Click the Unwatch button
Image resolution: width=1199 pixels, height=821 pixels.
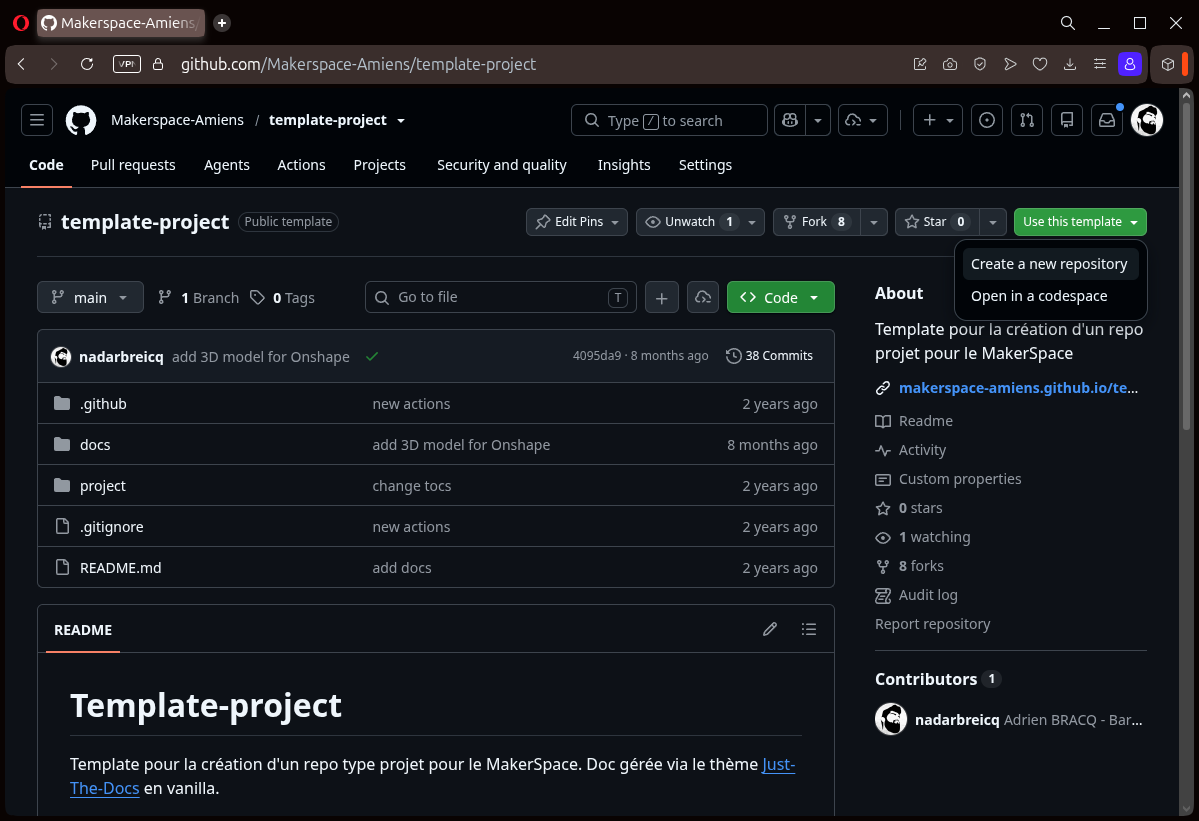pyautogui.click(x=690, y=222)
